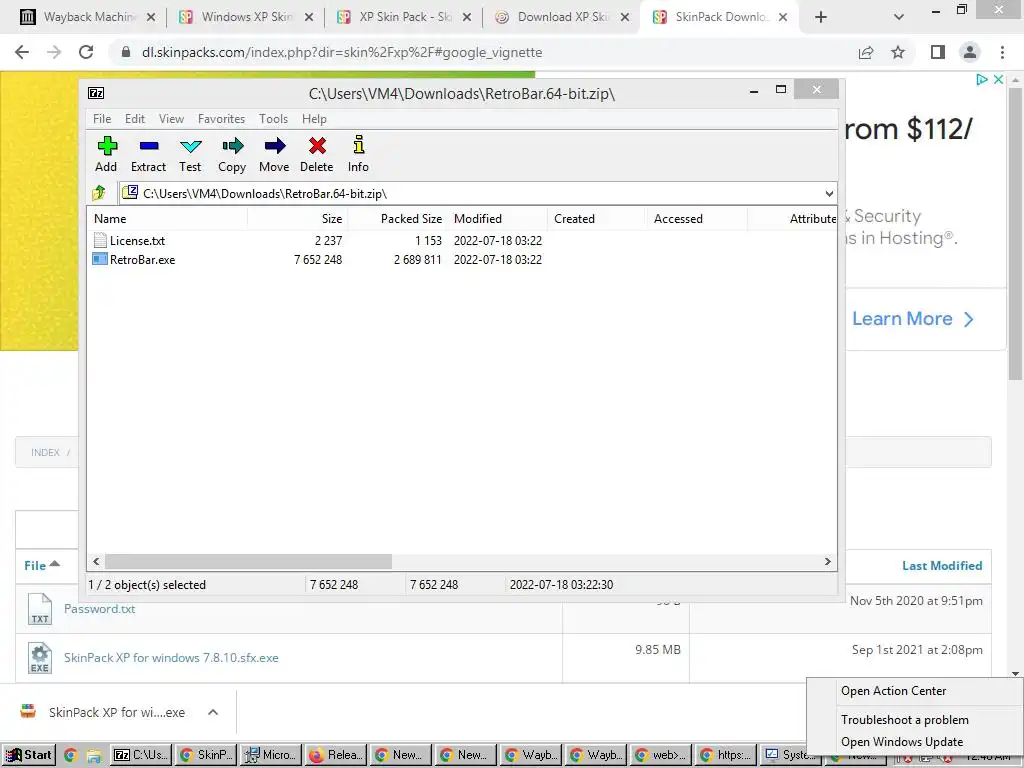Sort the archive by Modified column
This screenshot has height=768, width=1024.
[498, 219]
